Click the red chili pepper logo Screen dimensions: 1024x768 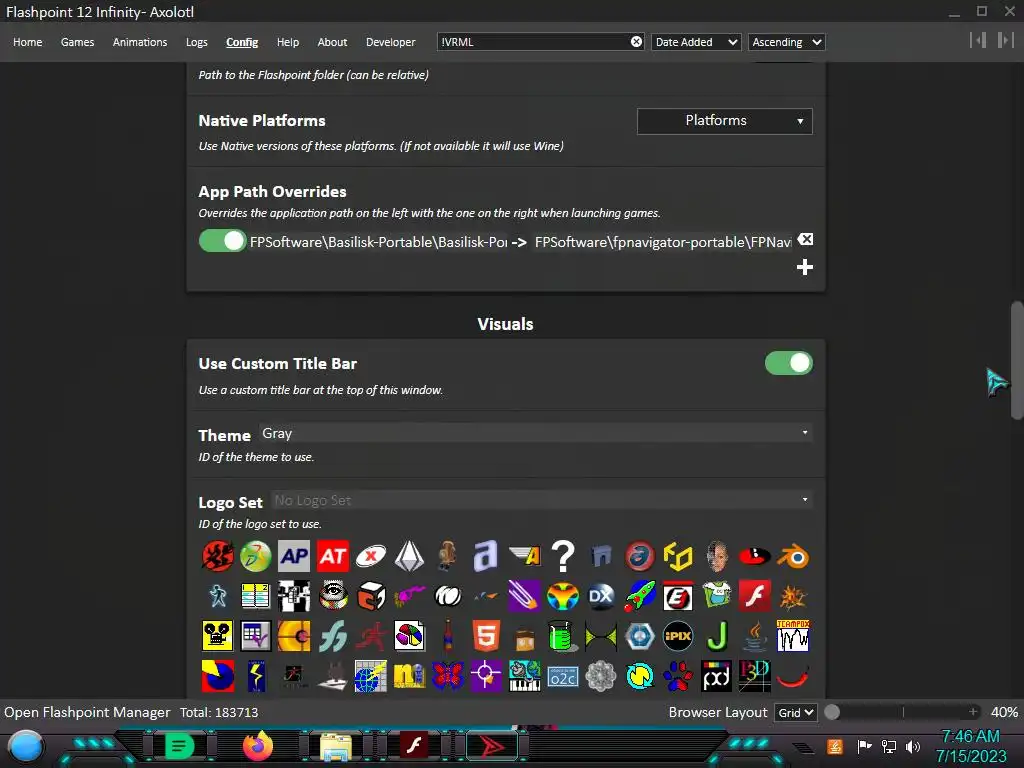(x=793, y=676)
